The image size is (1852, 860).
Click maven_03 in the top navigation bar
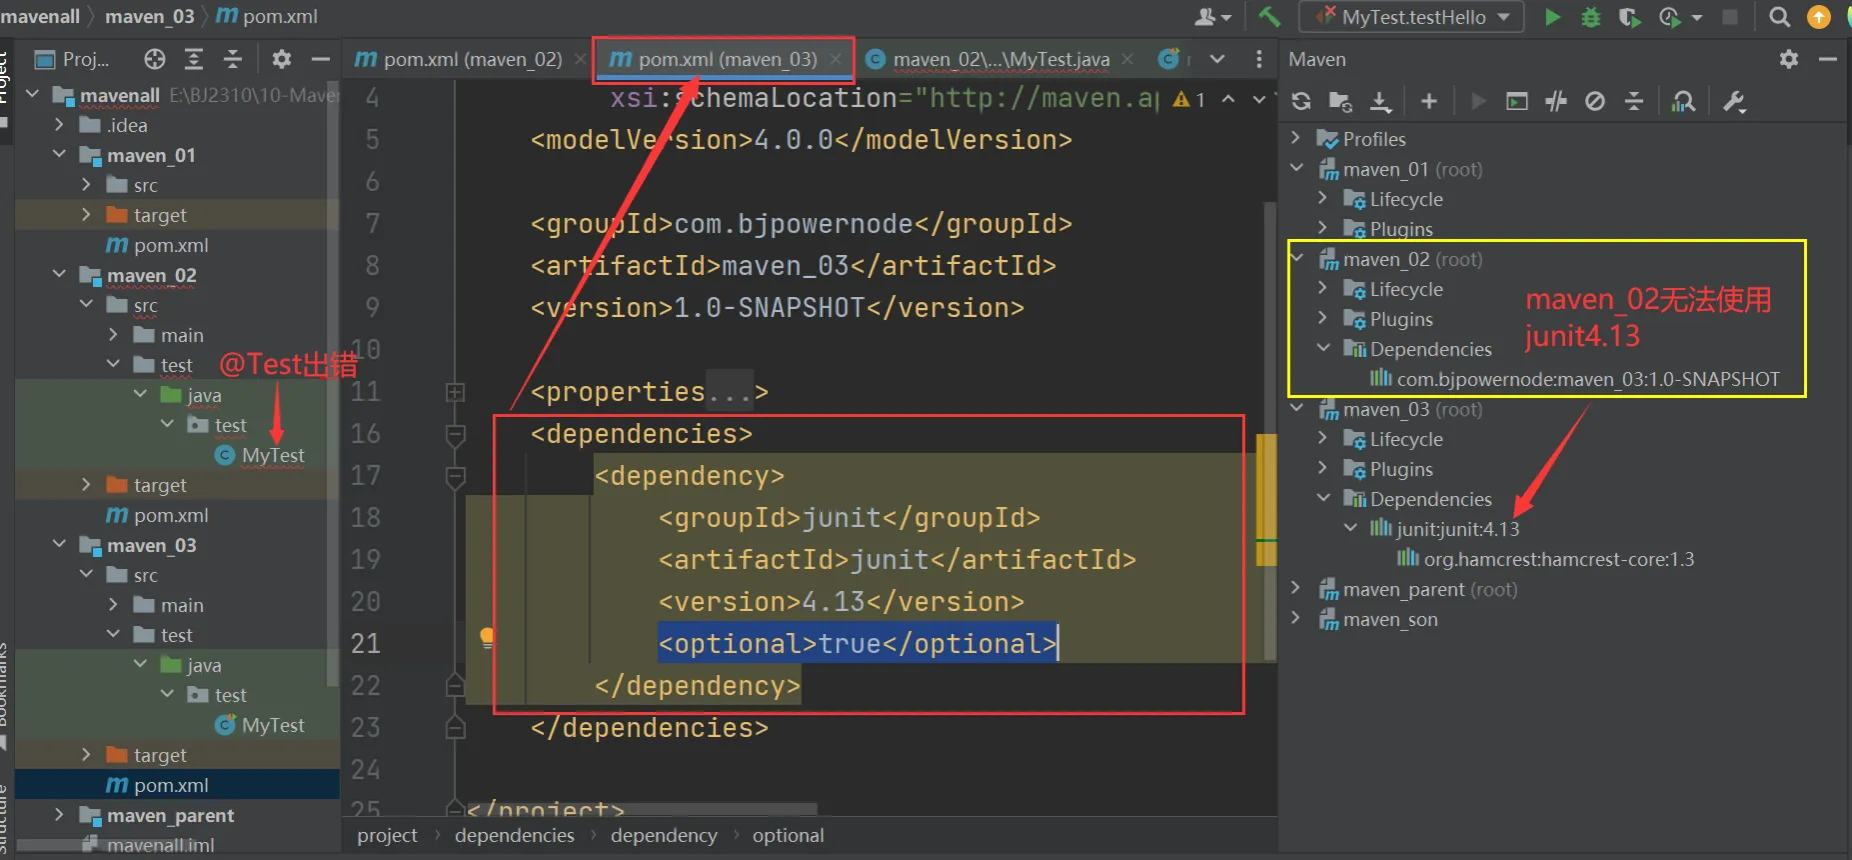150,16
